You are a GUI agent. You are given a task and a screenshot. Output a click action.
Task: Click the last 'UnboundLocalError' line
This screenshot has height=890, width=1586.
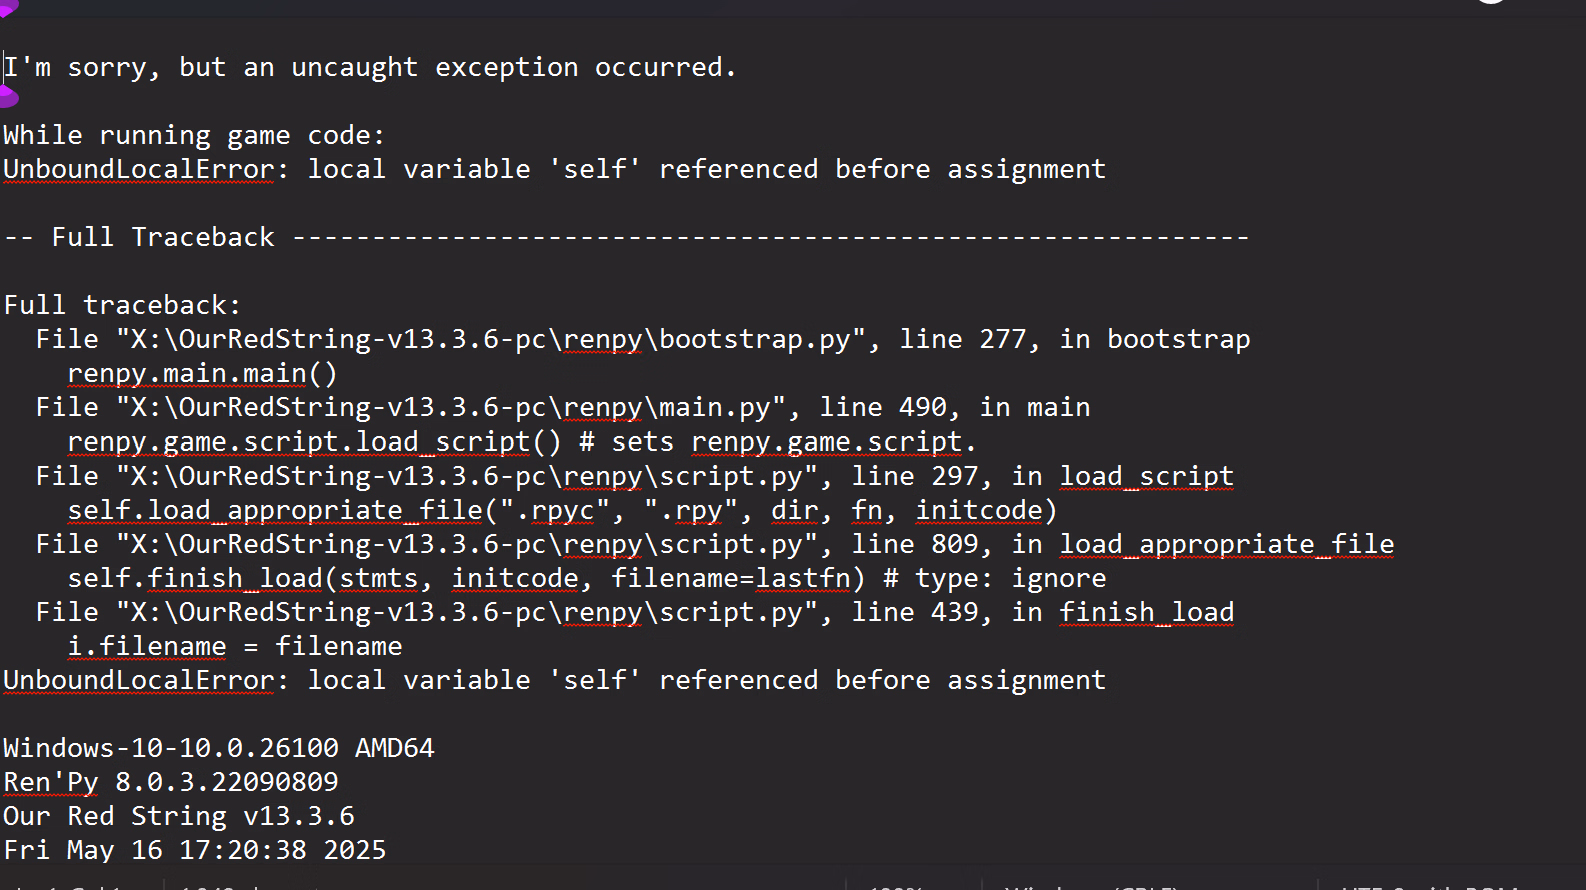tap(555, 680)
